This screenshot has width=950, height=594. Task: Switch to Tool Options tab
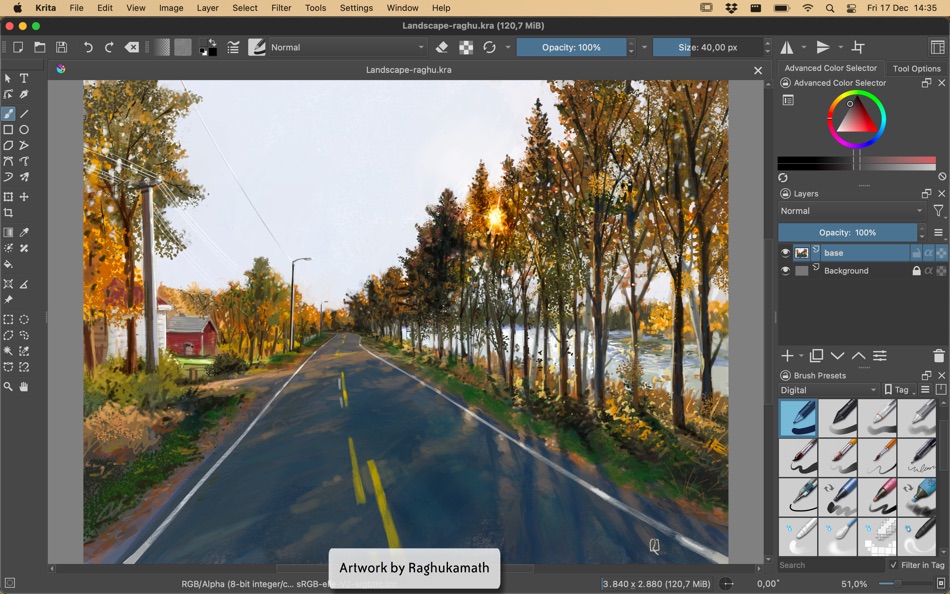click(917, 68)
